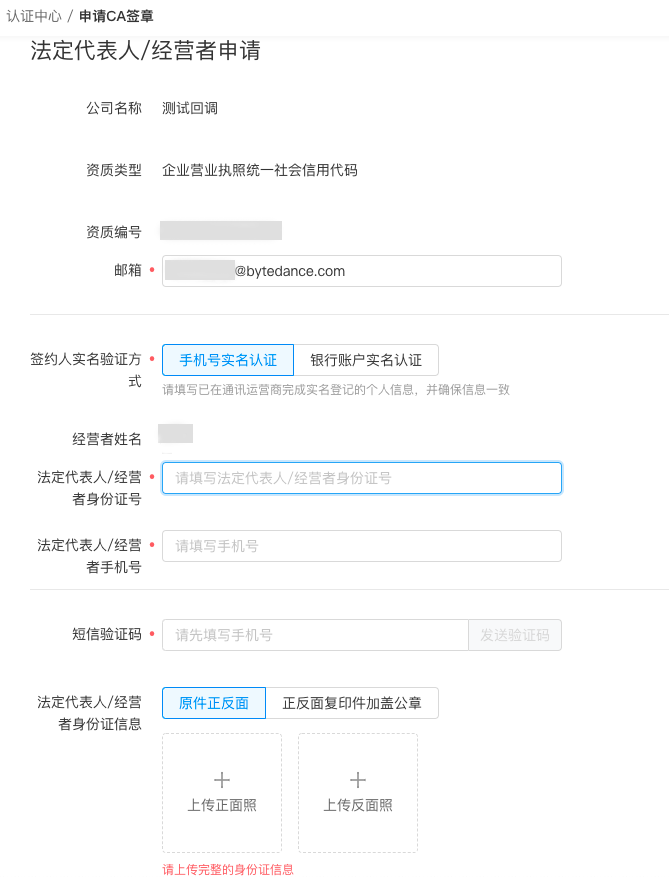Click the 邮箱 email input field
Viewport: 669px width, 877px height.
point(362,271)
